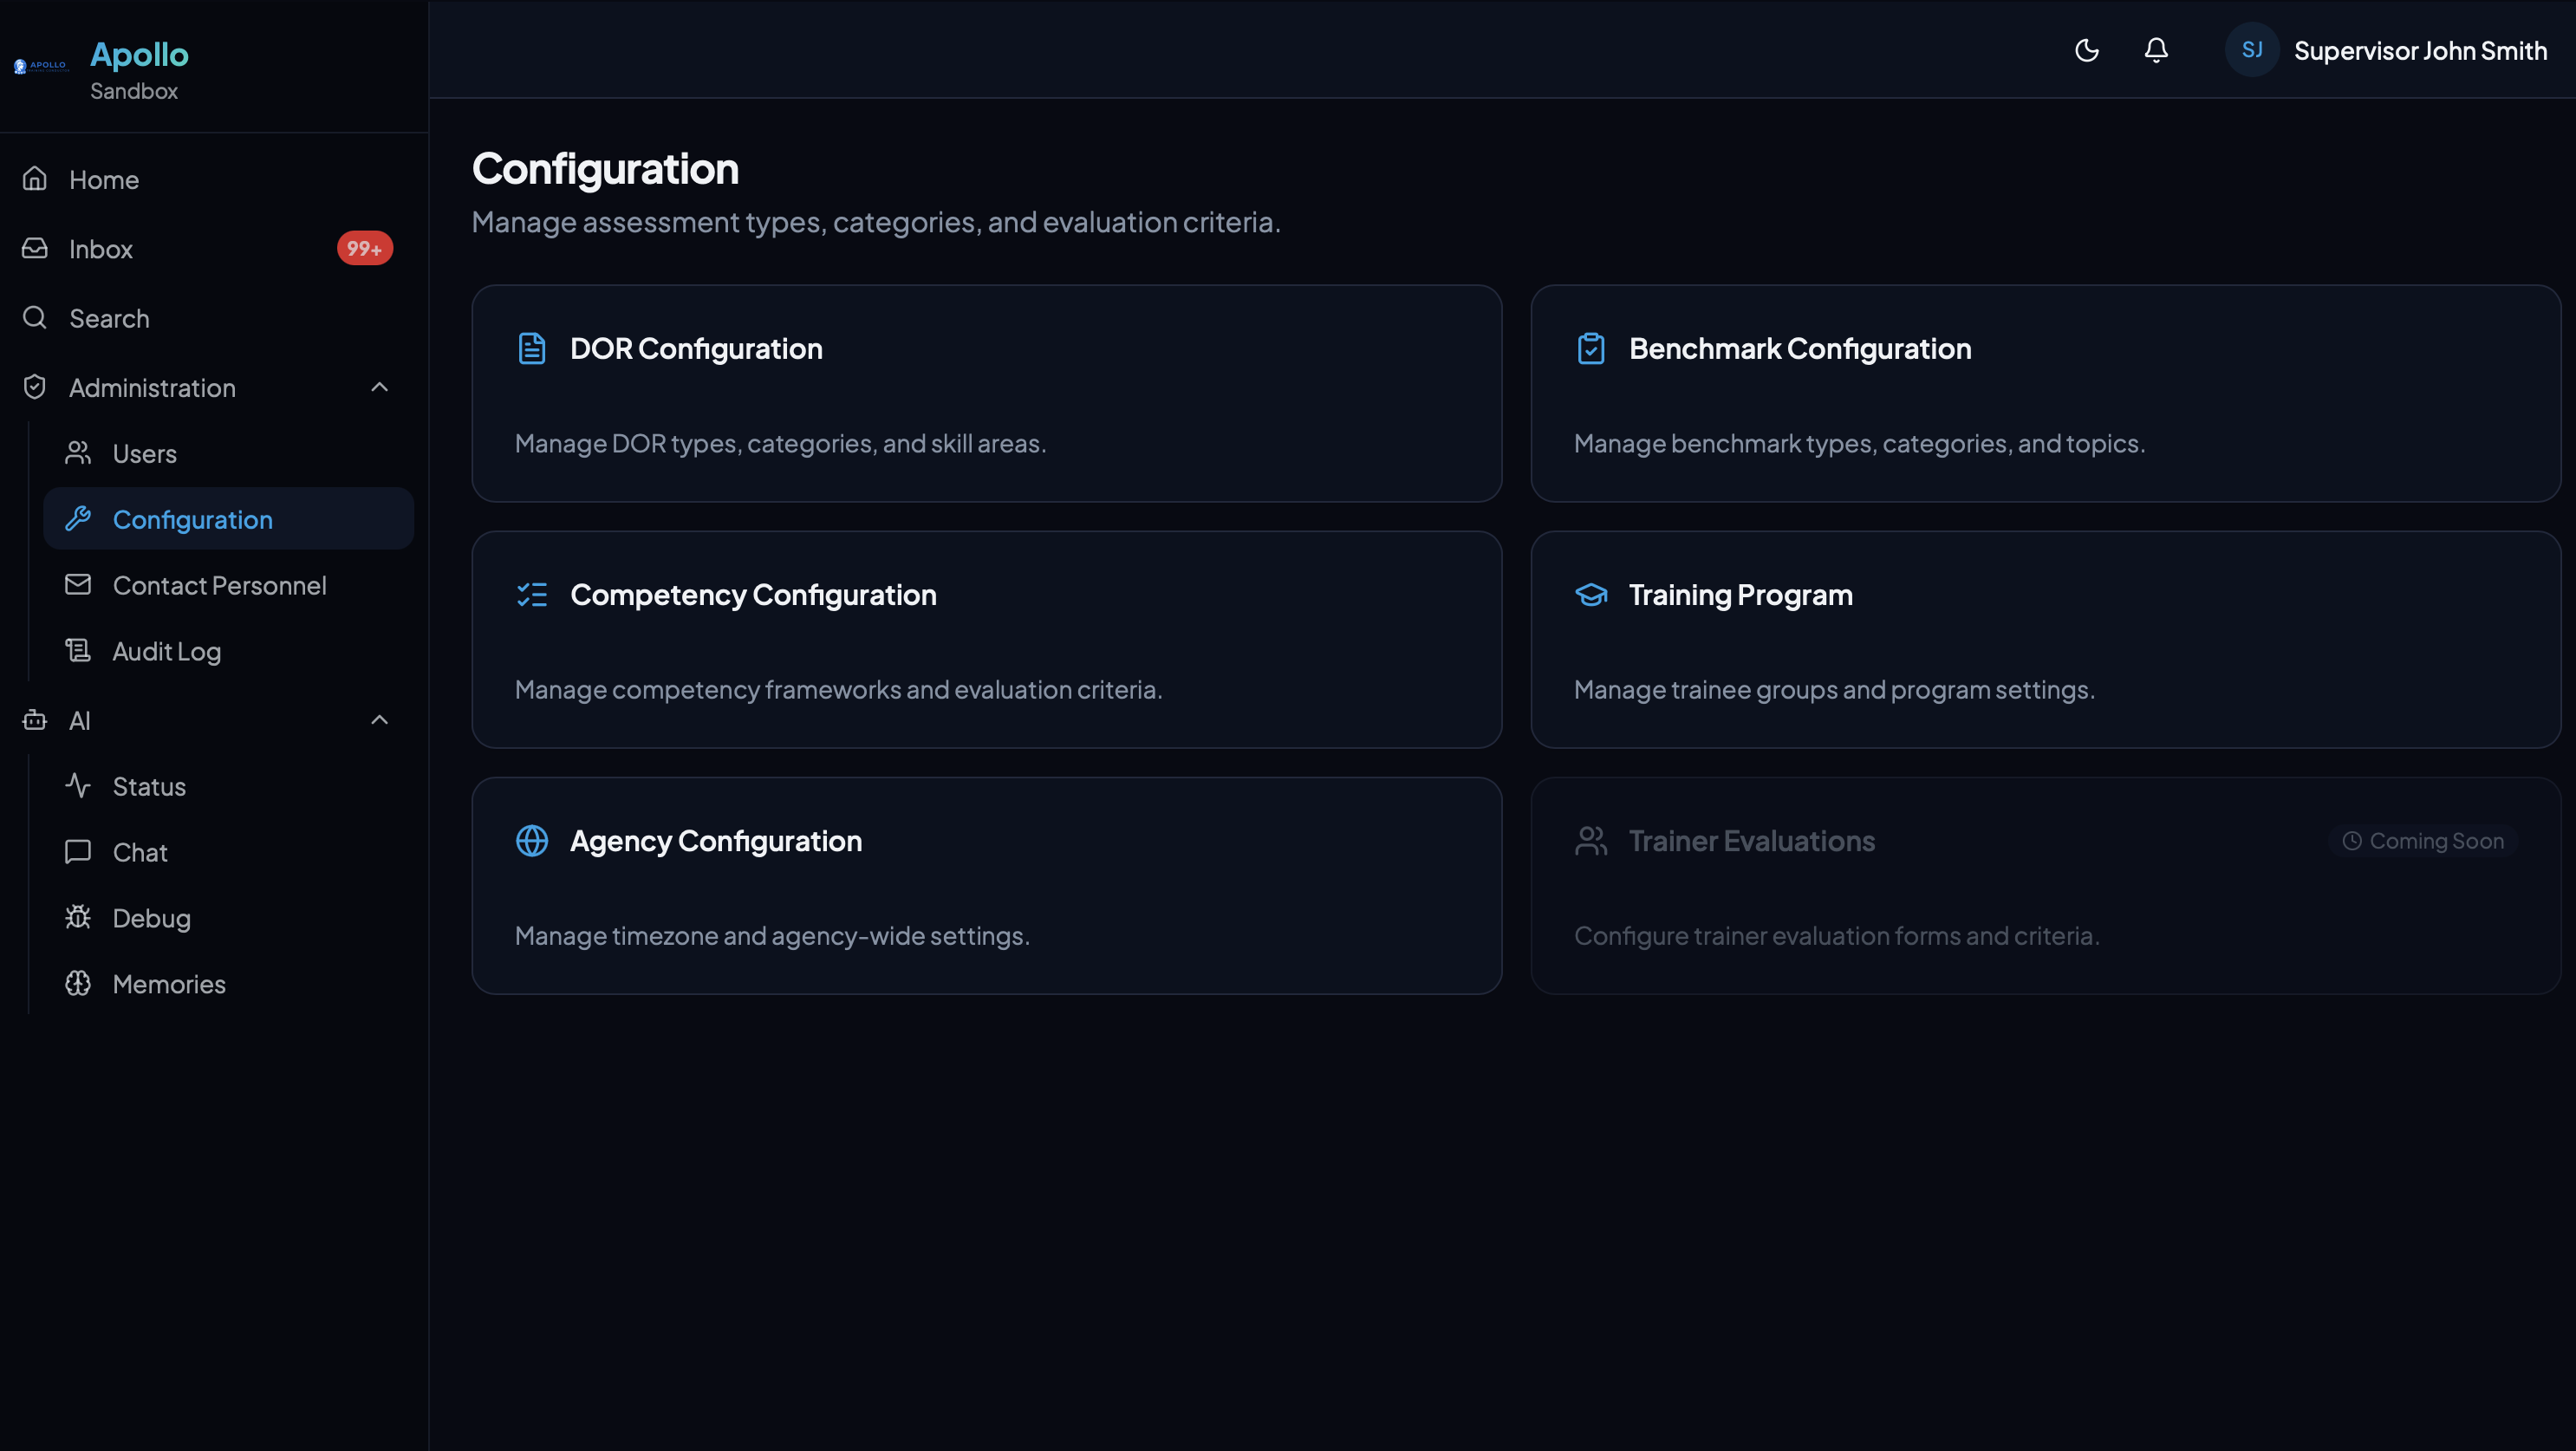This screenshot has width=2576, height=1451.
Task: Click the Apollo logo in the sidebar
Action: coord(40,66)
